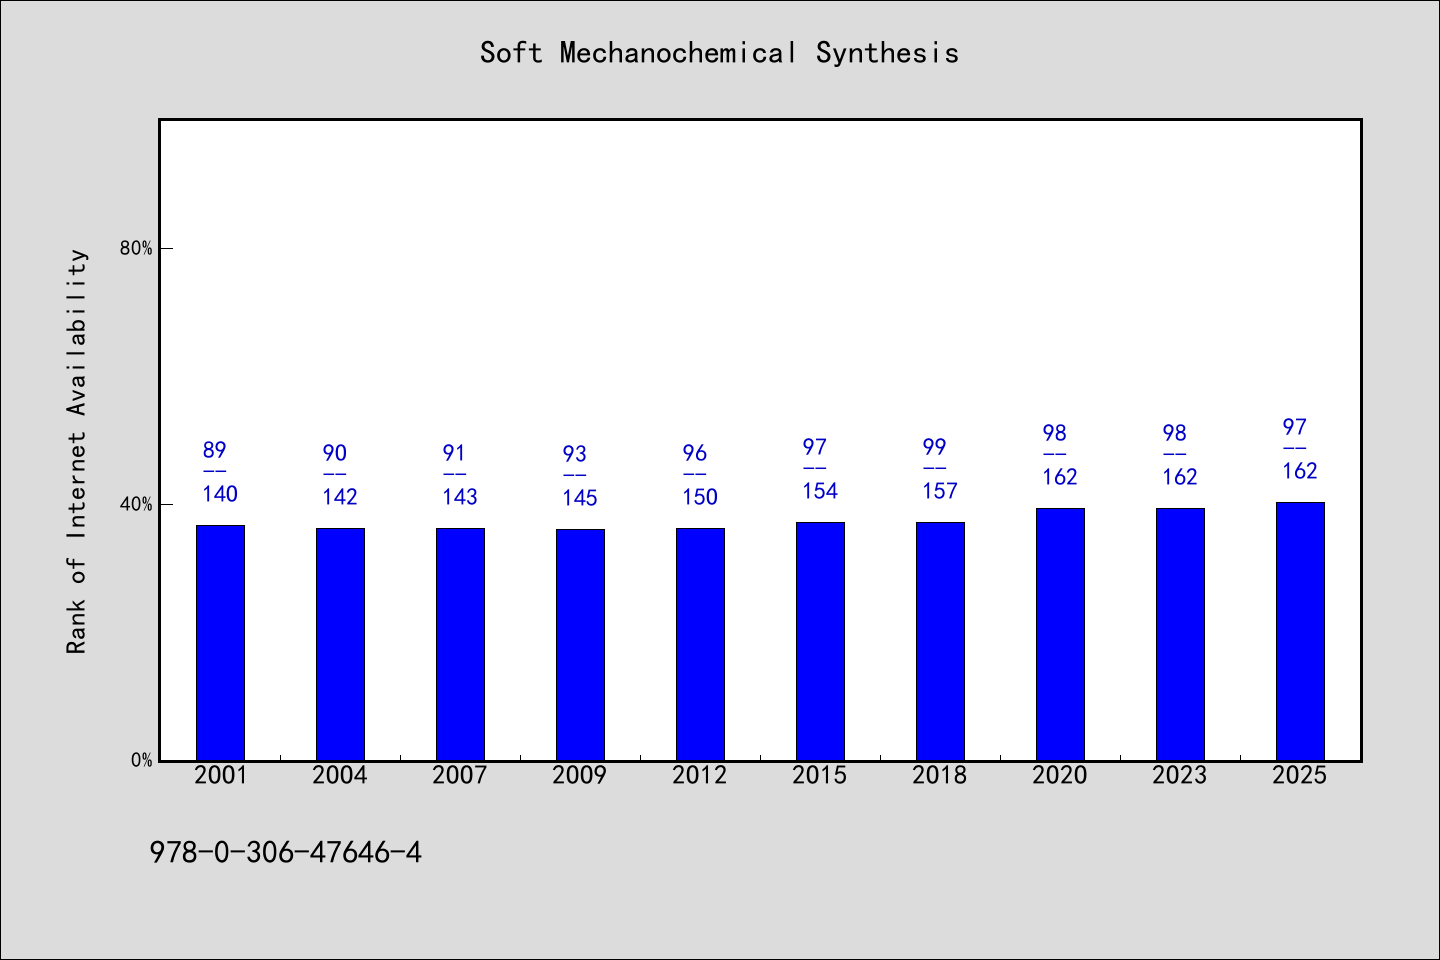Click the 2018 x-axis label

(x=940, y=775)
